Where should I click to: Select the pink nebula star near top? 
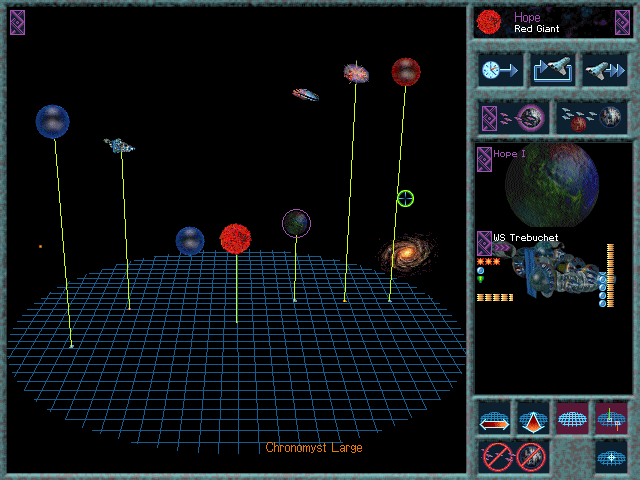coord(356,73)
